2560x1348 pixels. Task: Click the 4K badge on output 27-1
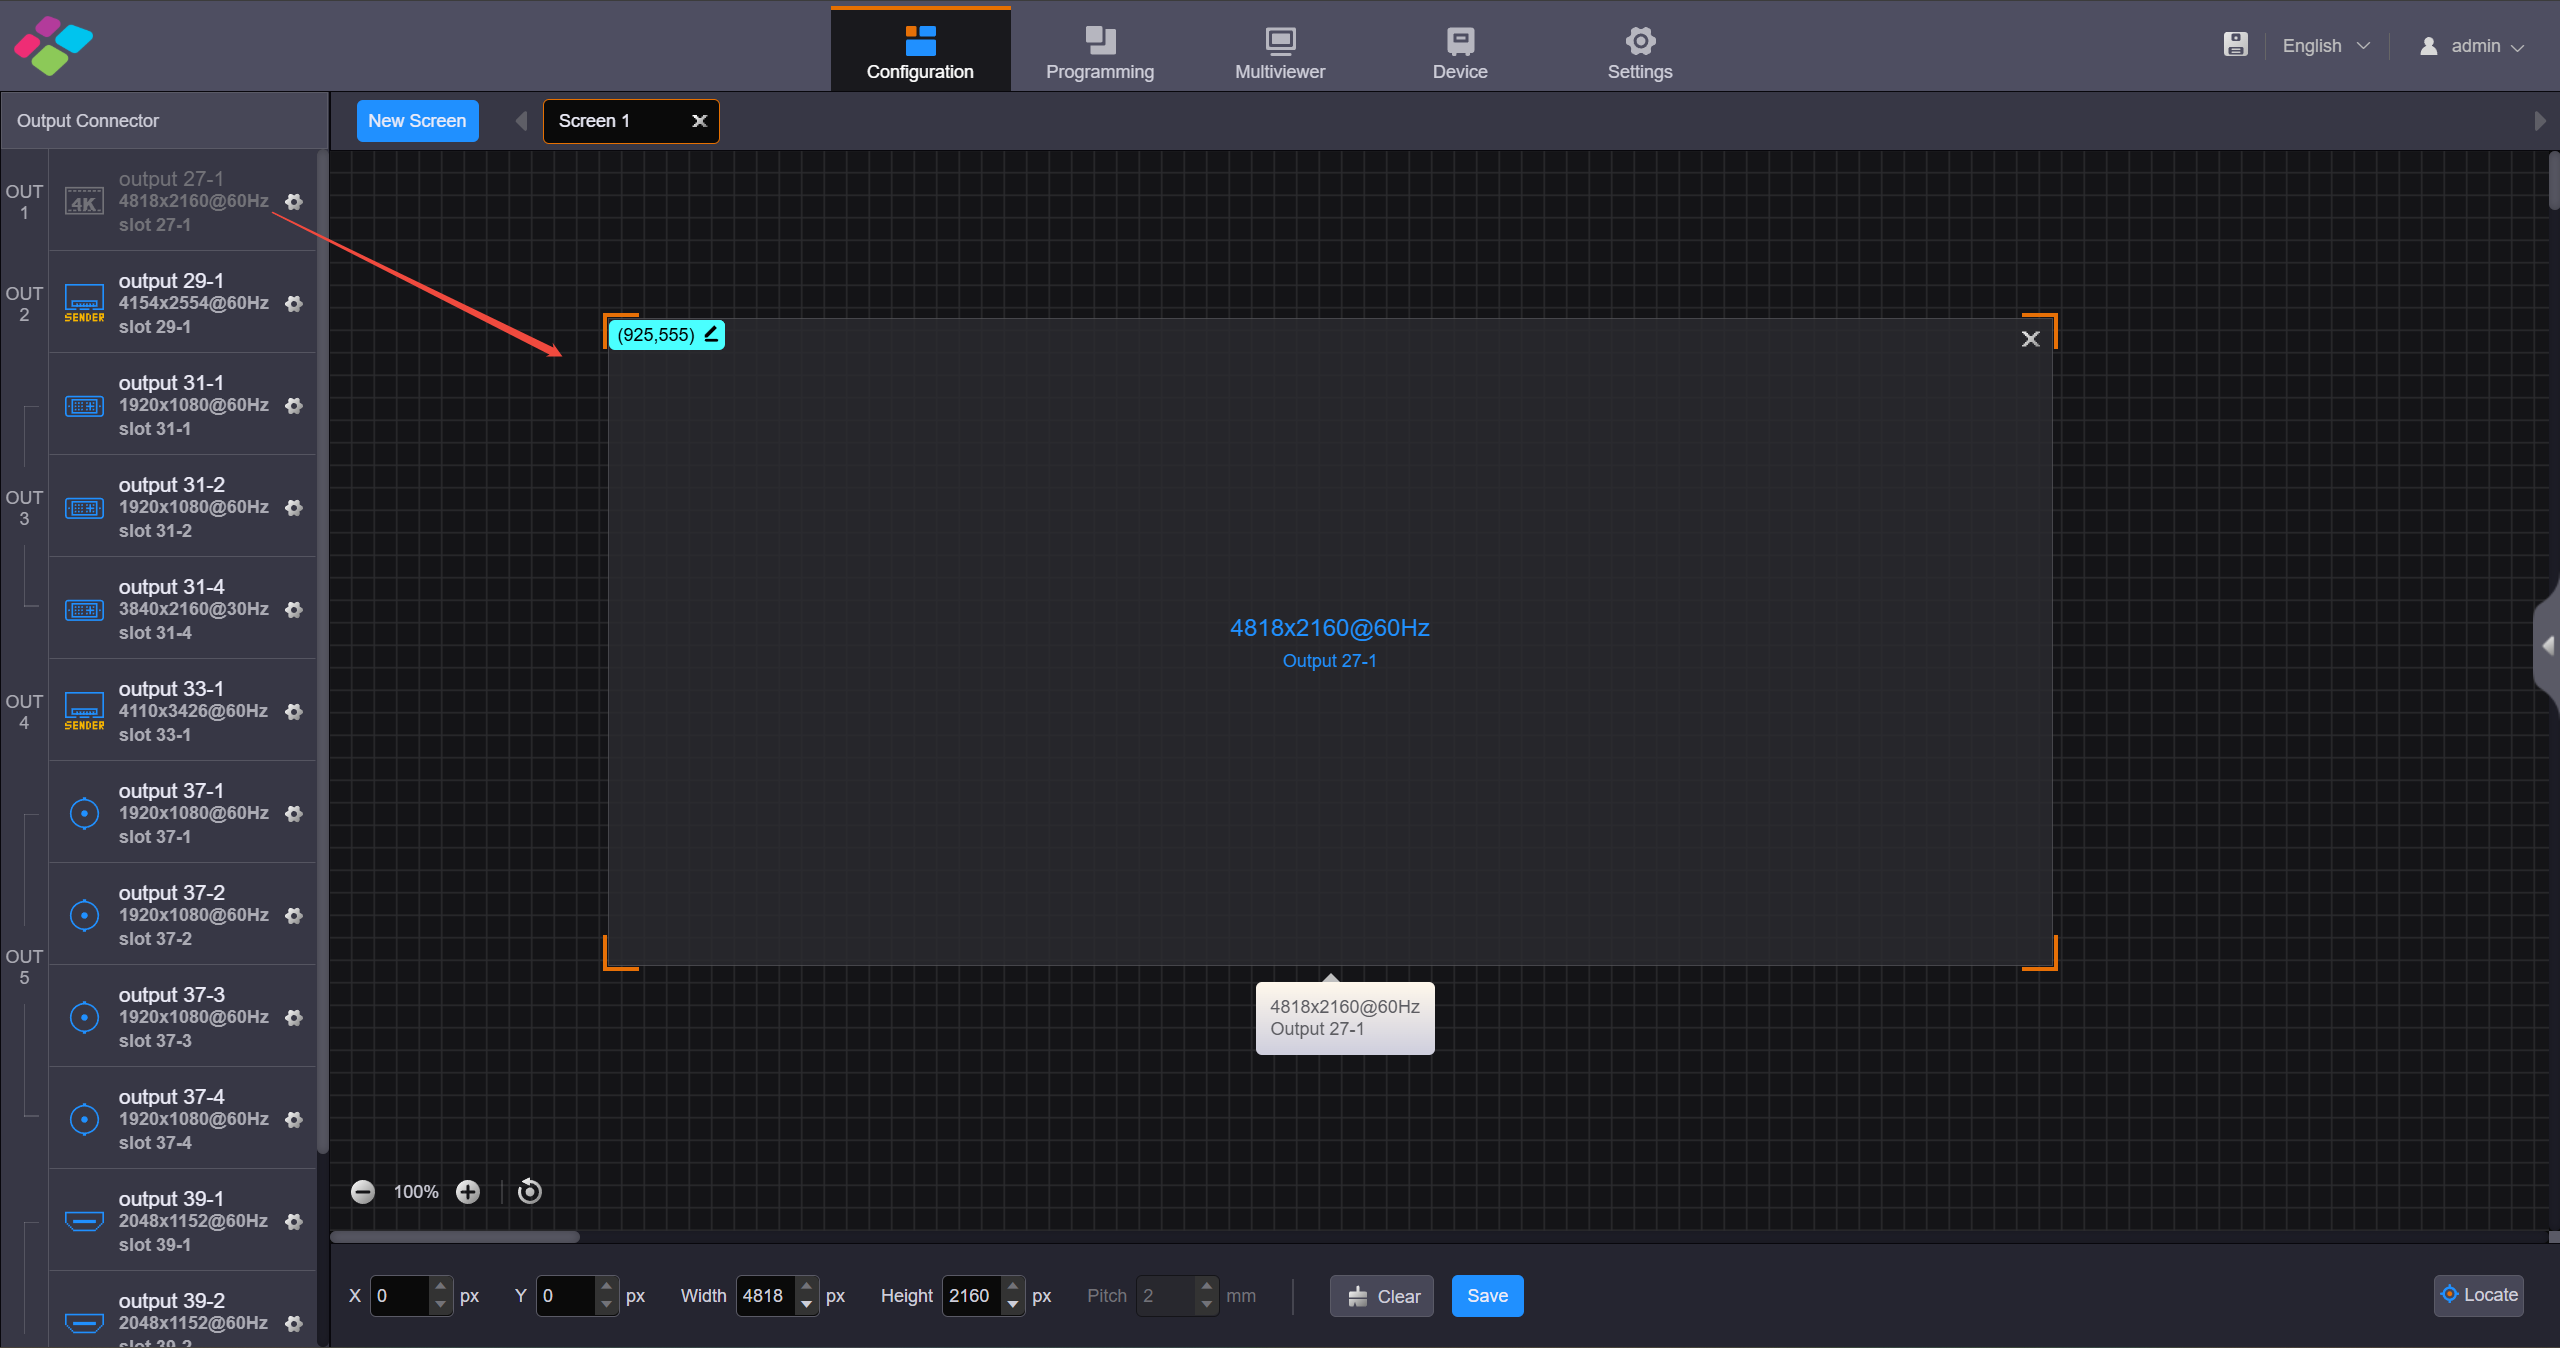[84, 201]
